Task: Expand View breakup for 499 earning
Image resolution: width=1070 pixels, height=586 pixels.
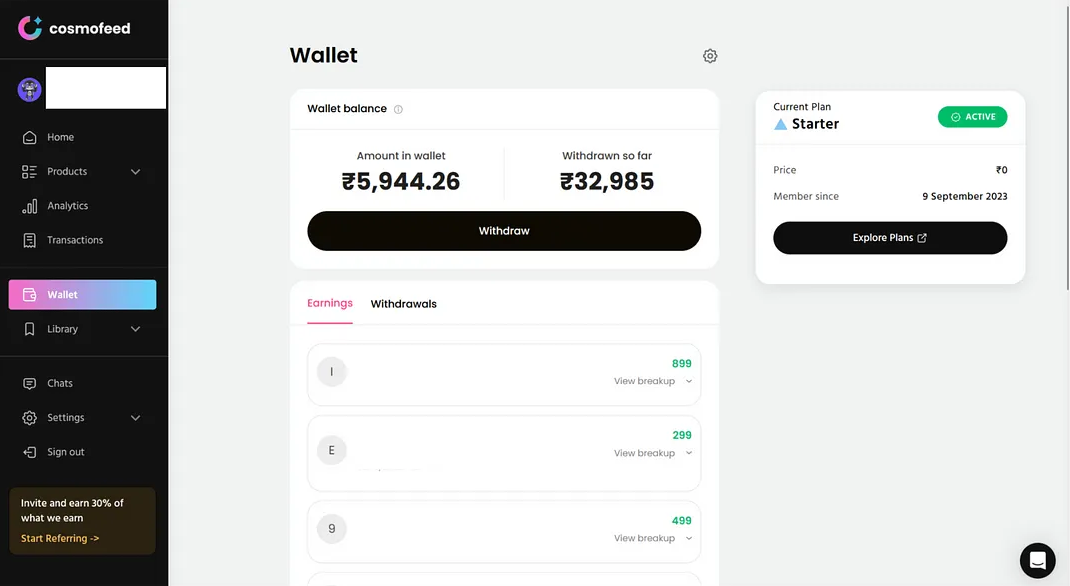Action: point(652,538)
